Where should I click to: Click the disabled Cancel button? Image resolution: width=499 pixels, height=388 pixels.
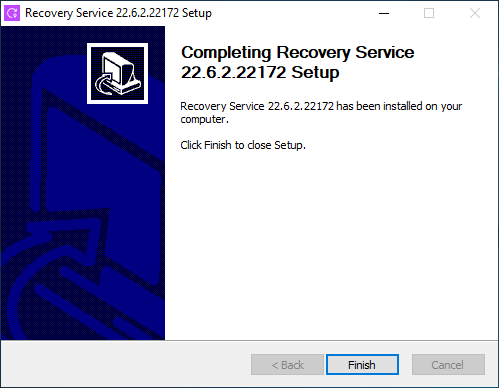click(448, 365)
